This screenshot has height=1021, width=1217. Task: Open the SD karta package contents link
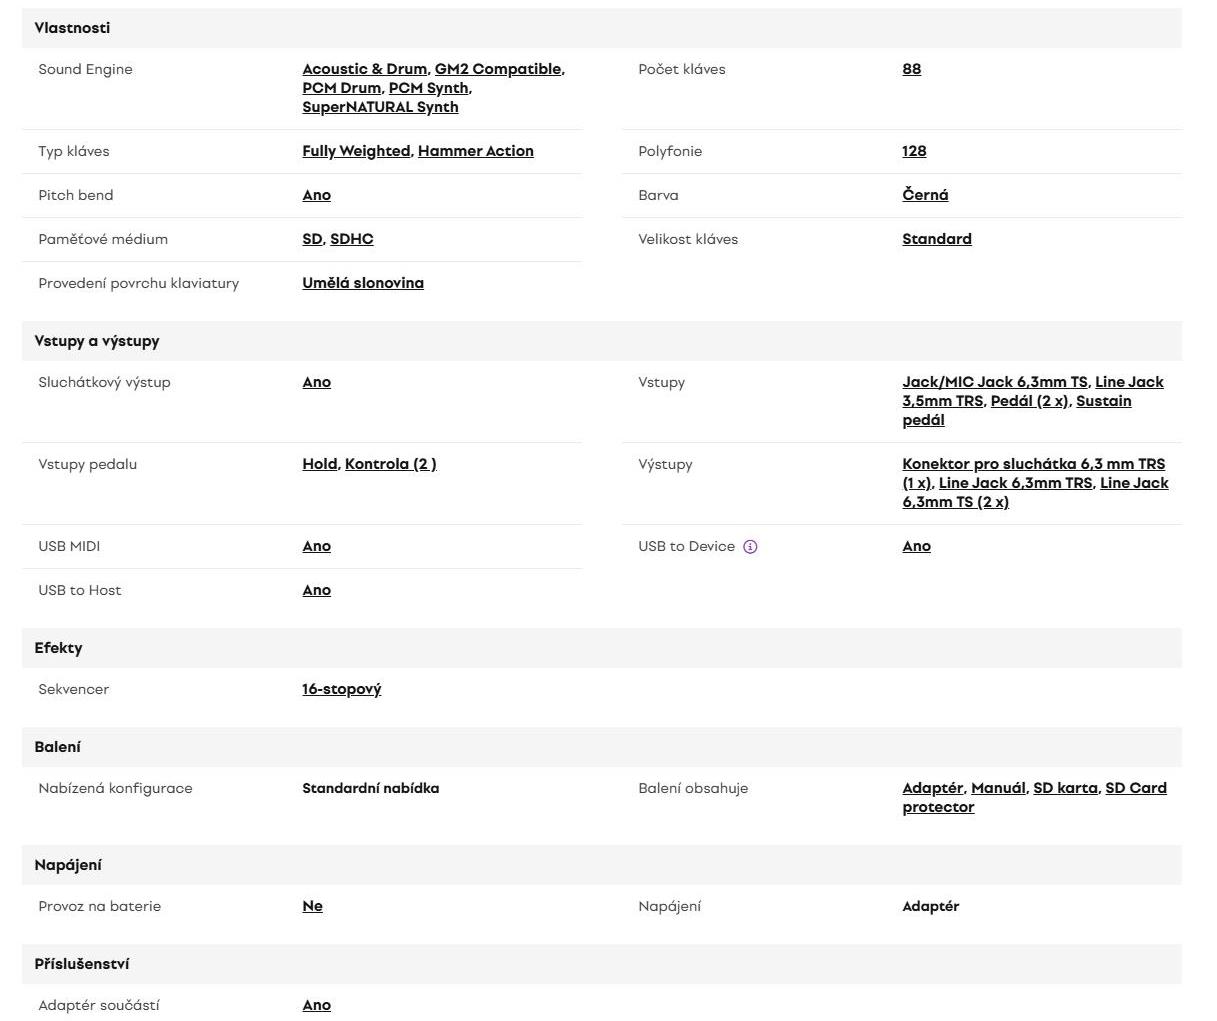pyautogui.click(x=1065, y=788)
